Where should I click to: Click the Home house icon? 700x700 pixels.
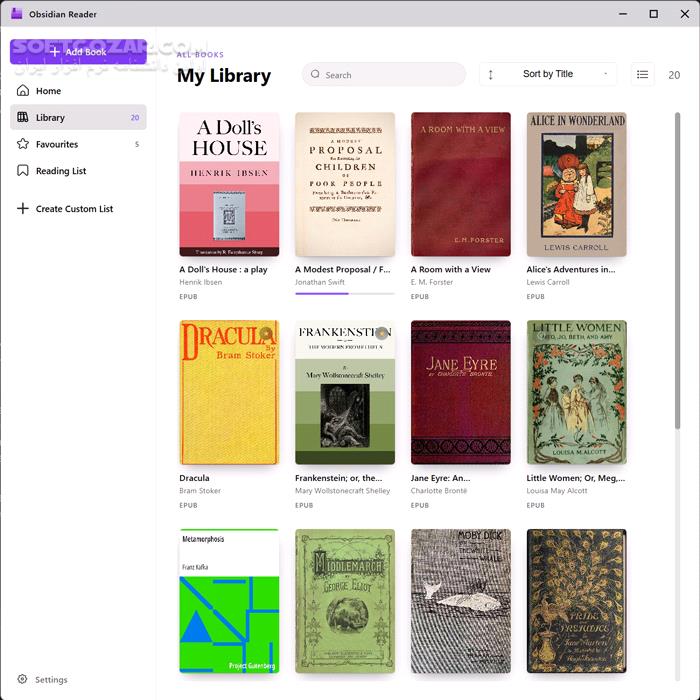pos(23,91)
